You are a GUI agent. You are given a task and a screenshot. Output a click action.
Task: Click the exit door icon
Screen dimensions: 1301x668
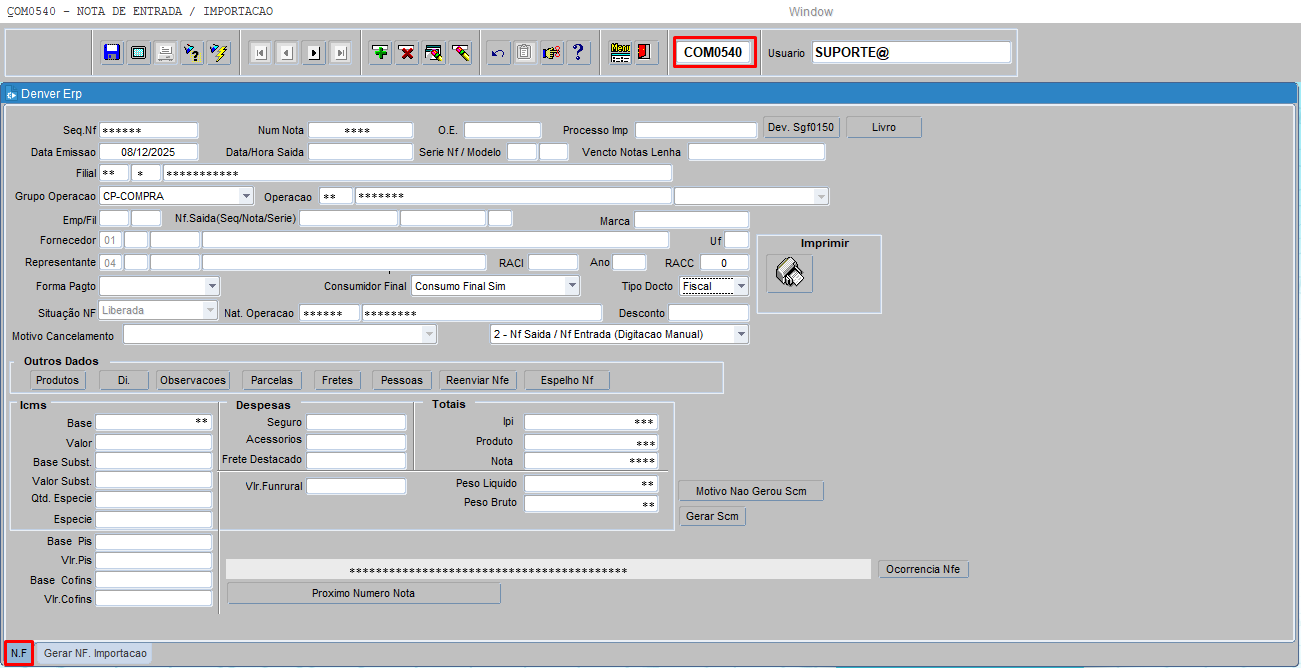pyautogui.click(x=646, y=53)
